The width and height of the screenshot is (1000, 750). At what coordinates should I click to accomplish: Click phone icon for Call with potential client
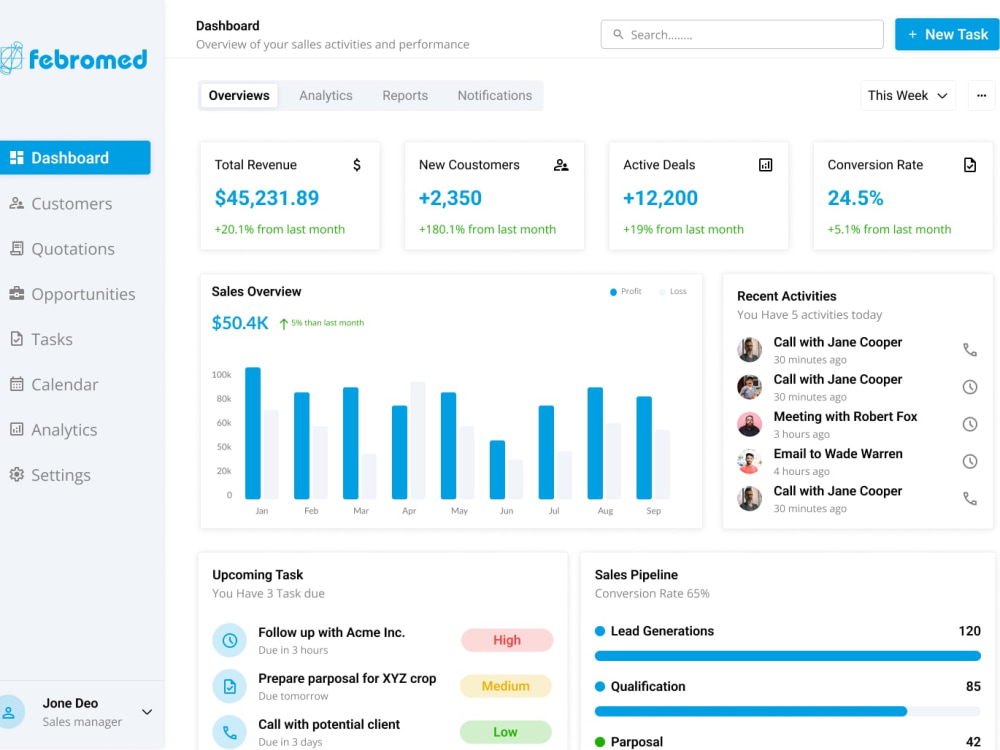[x=230, y=732]
